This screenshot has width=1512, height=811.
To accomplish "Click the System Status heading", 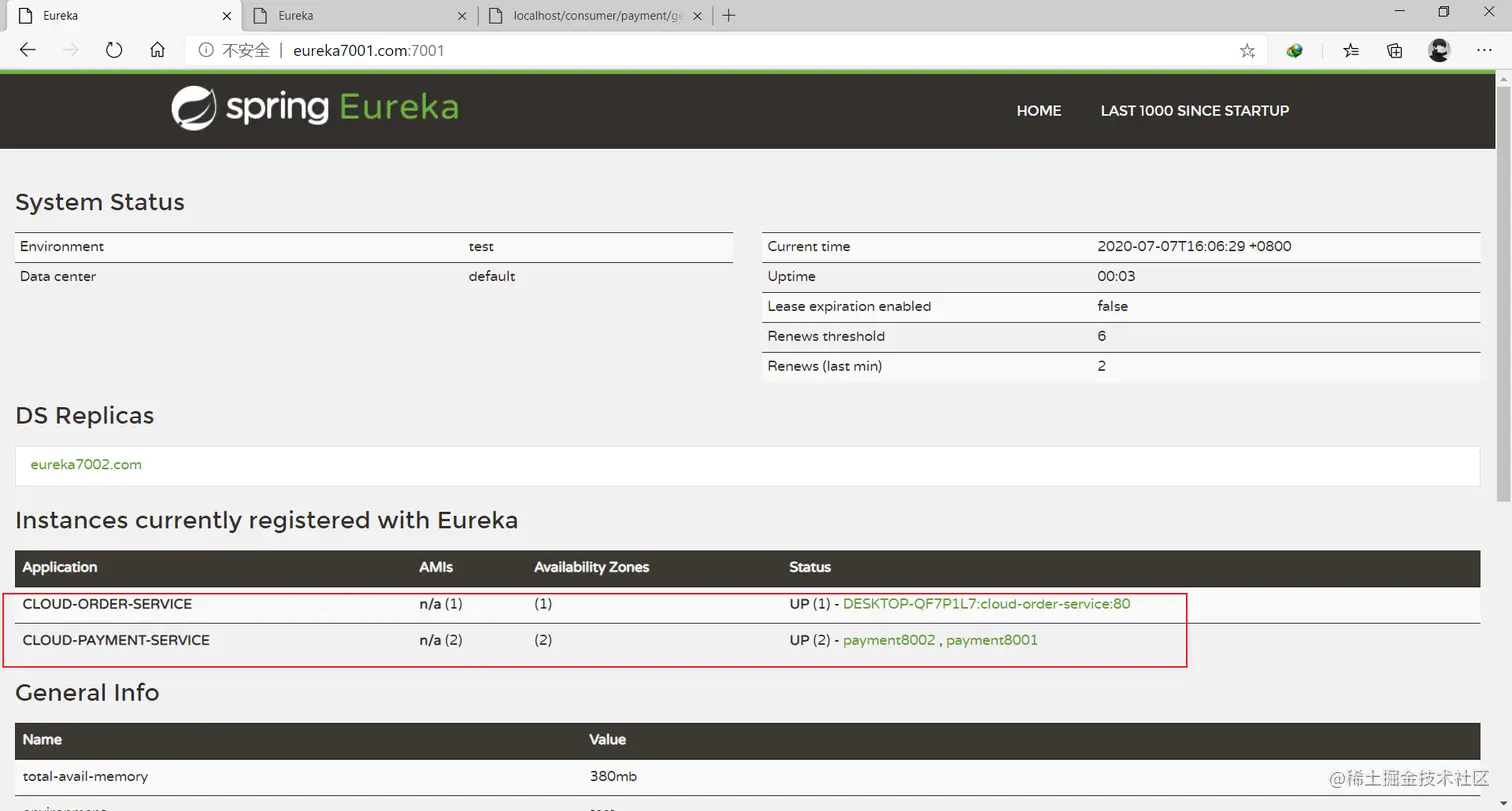I will 100,202.
